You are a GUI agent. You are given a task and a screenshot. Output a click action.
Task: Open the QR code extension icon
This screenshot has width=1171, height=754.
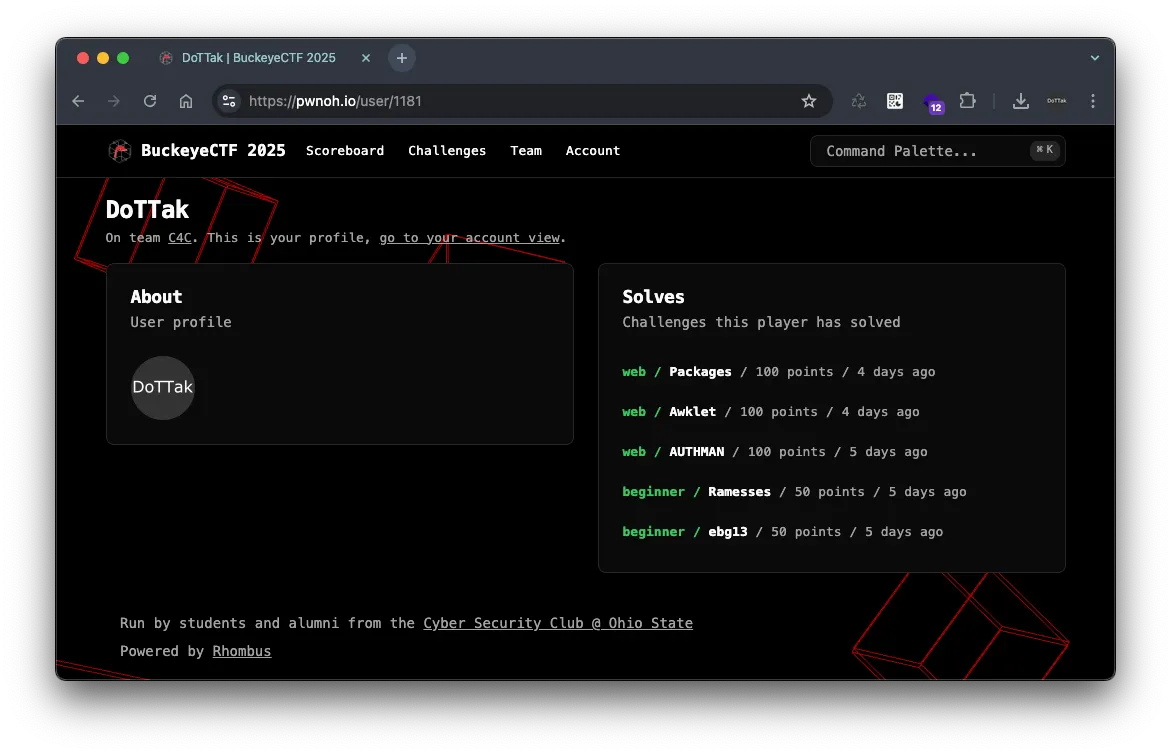click(895, 101)
